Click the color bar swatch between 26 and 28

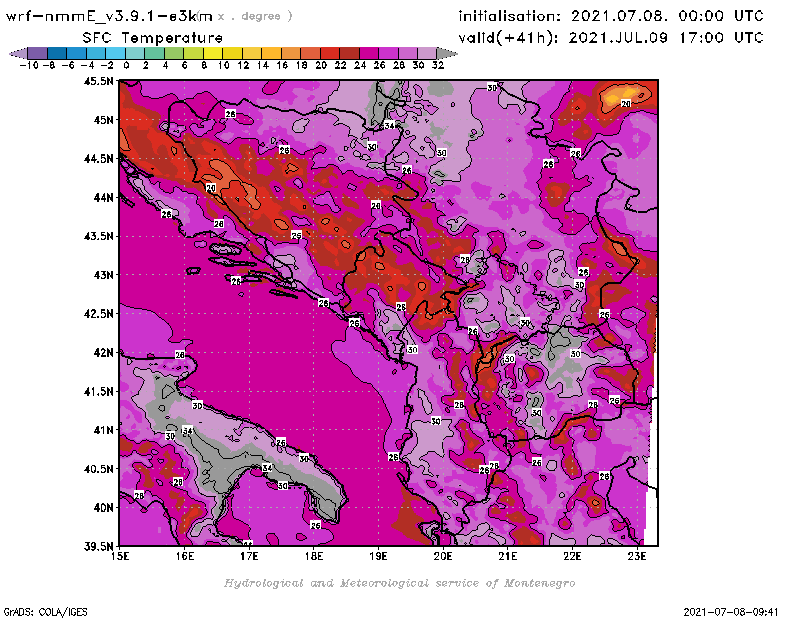coord(388,53)
